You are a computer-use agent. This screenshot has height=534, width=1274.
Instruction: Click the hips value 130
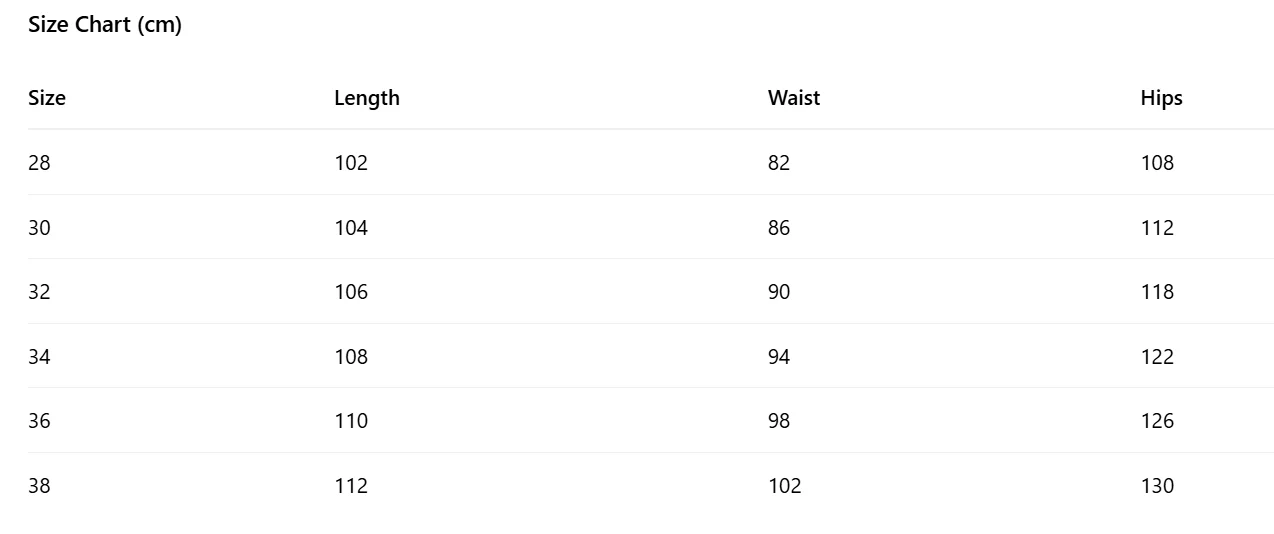tap(1157, 486)
